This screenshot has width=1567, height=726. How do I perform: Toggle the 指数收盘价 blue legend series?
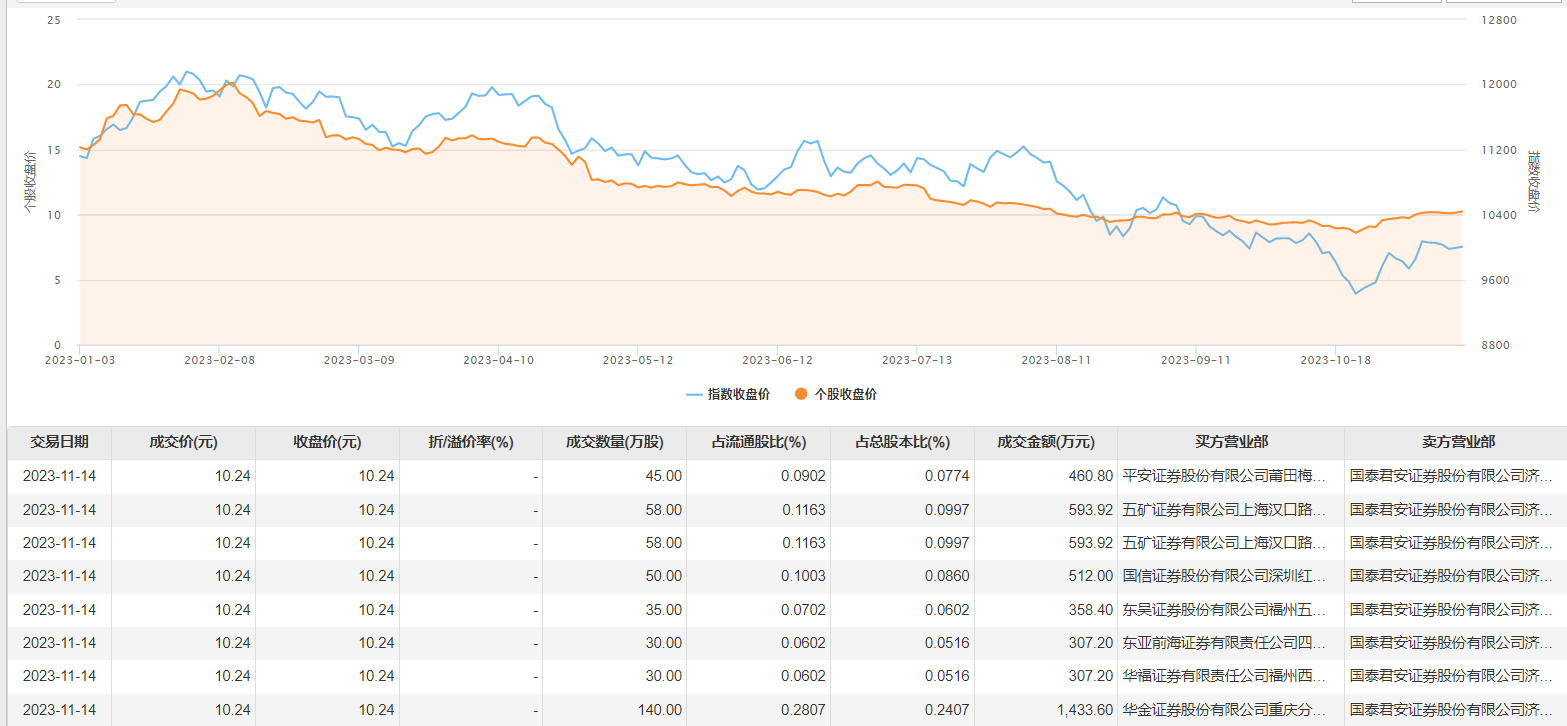coord(728,395)
